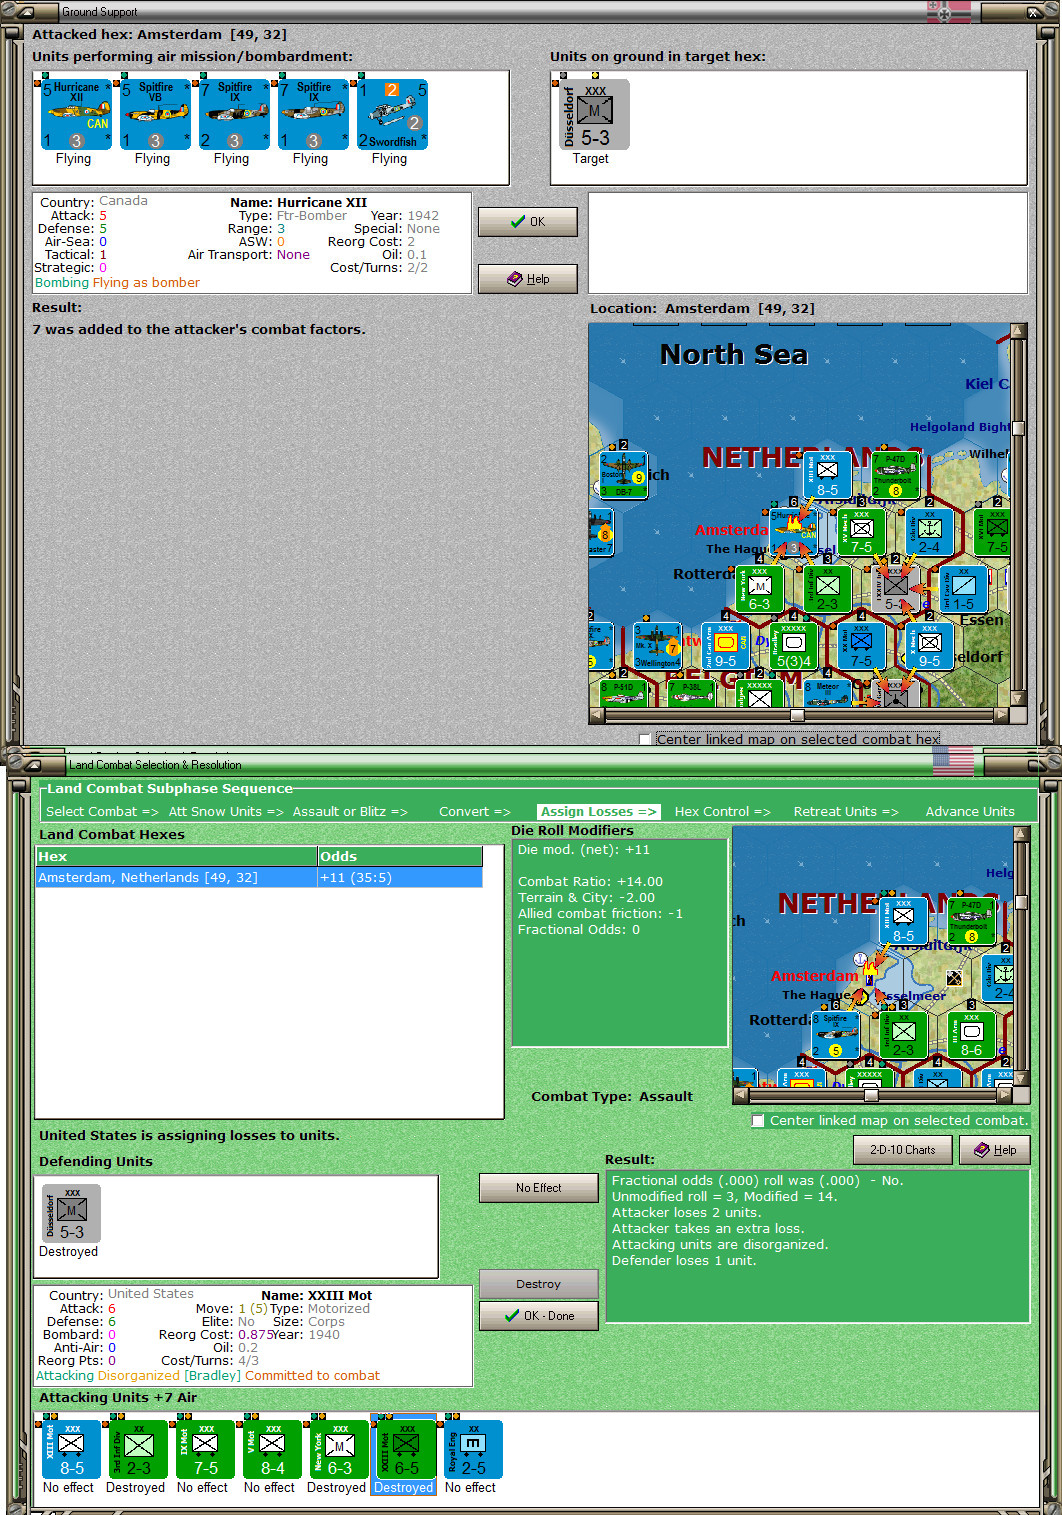Screen dimensions: 1062x1515
Task: Click the 6-3 motorized unit on upper map
Action: tap(760, 589)
